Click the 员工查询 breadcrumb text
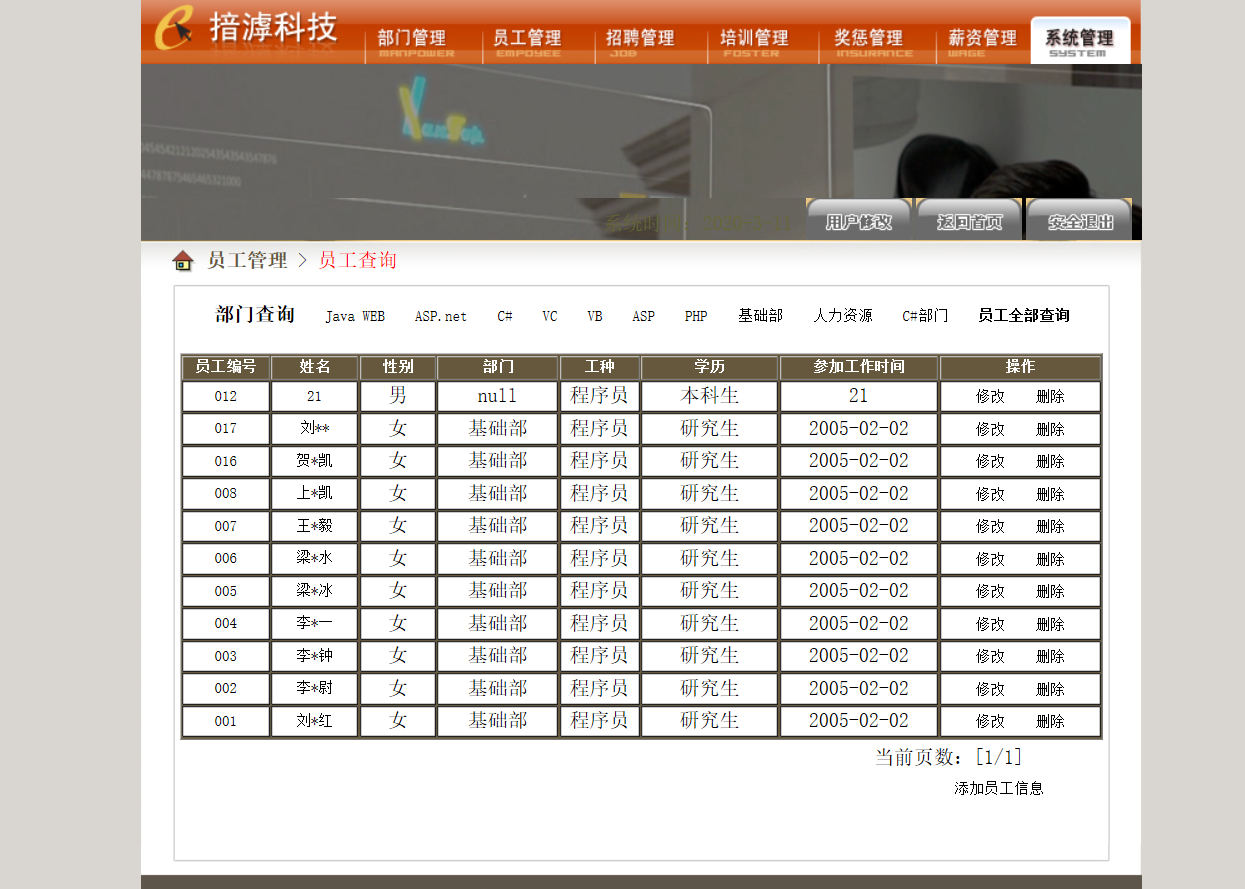This screenshot has height=889, width=1245. point(357,261)
